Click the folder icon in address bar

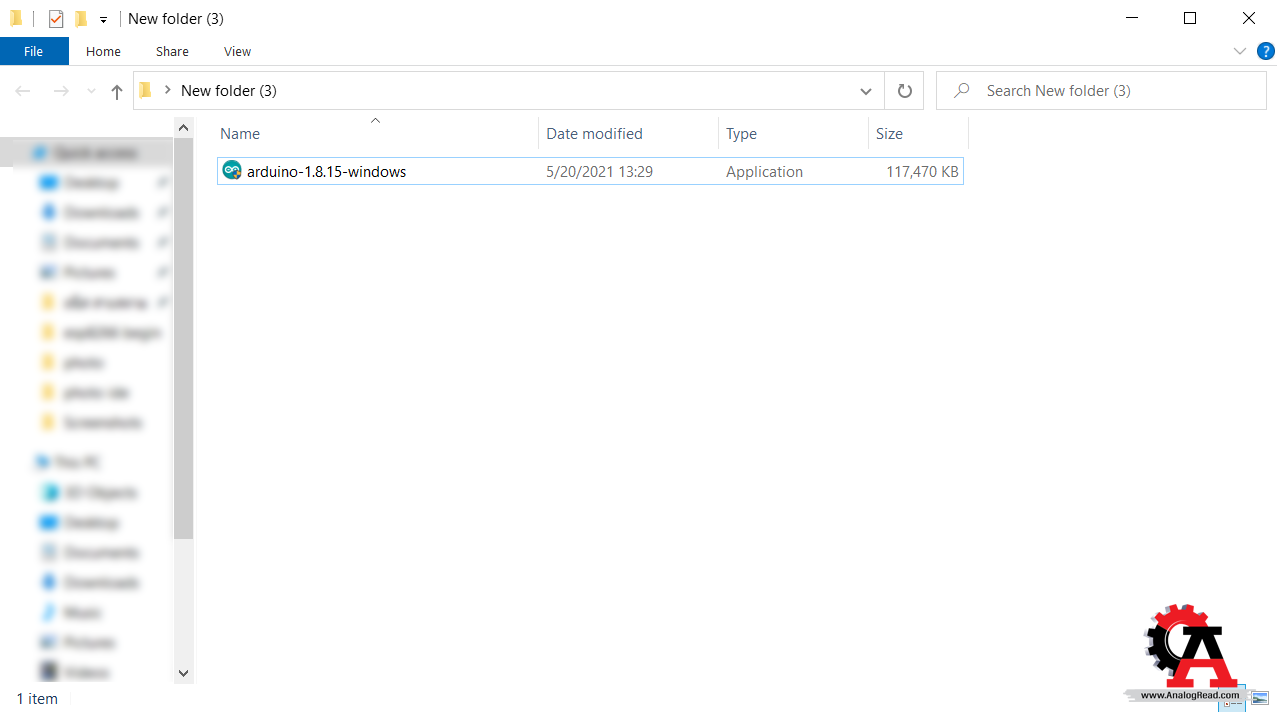click(146, 90)
